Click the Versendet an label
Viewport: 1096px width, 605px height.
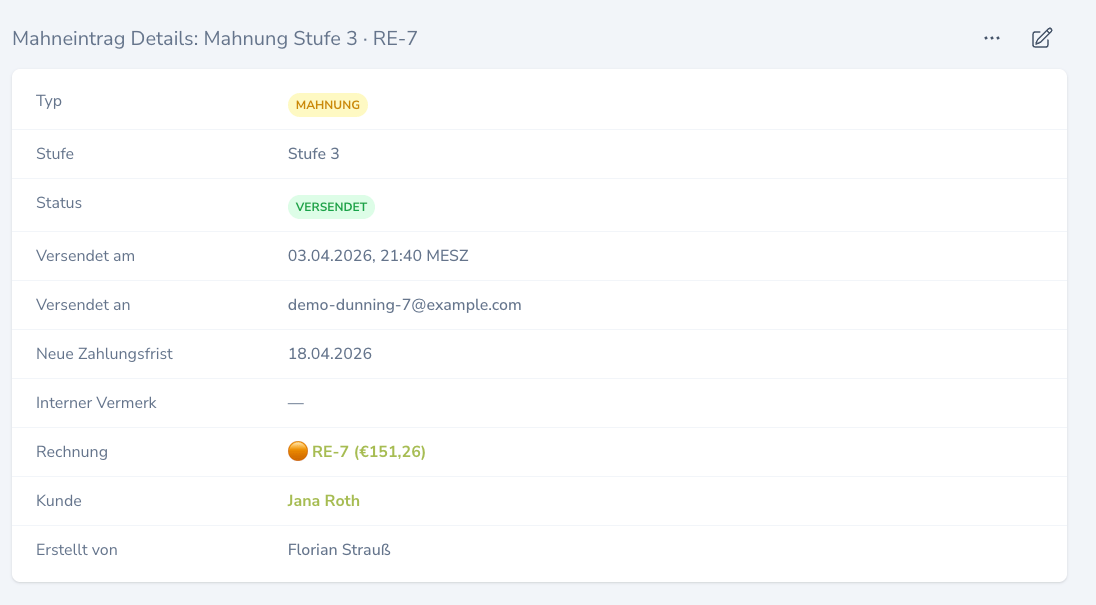(x=83, y=305)
